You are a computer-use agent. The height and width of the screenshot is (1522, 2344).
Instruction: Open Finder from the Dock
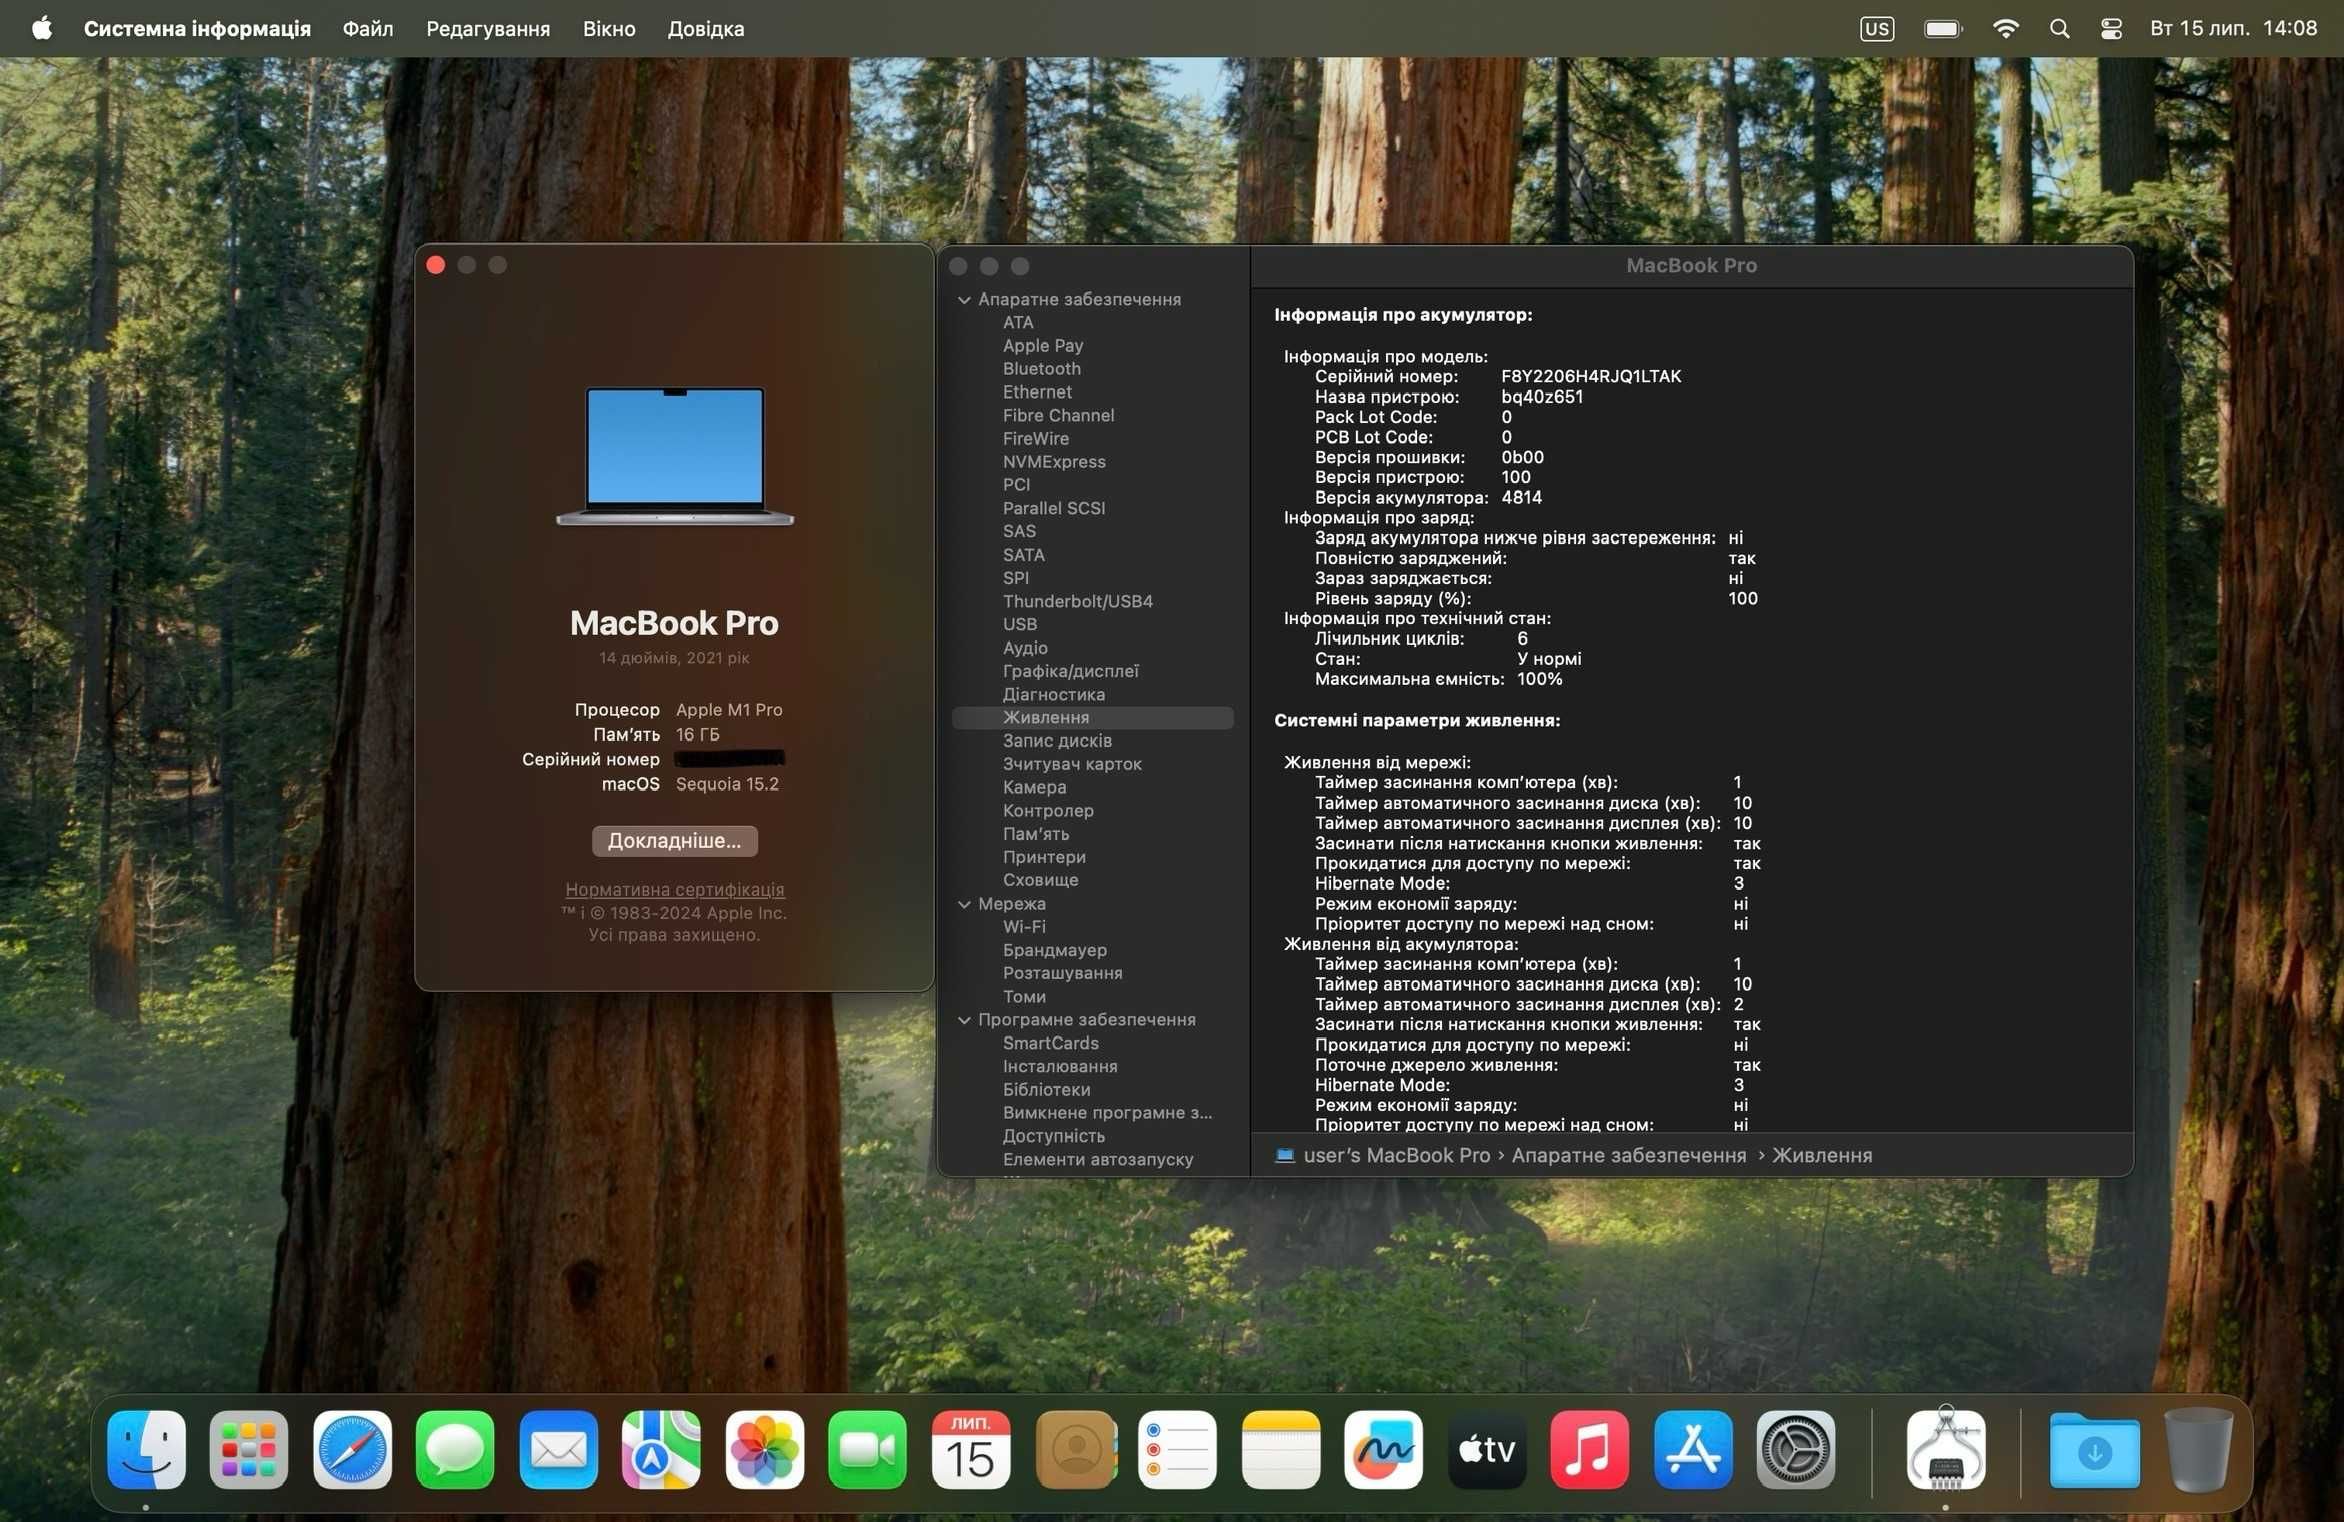146,1450
